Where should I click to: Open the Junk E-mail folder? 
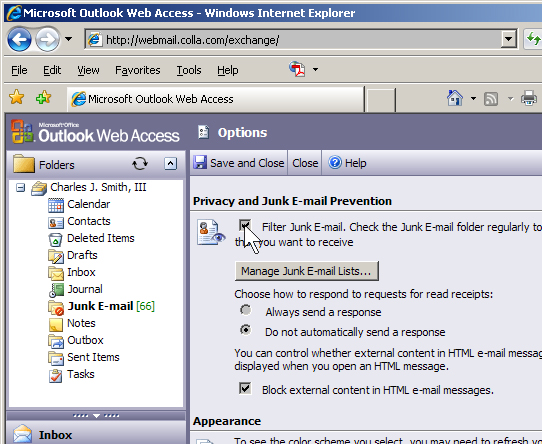(100, 306)
